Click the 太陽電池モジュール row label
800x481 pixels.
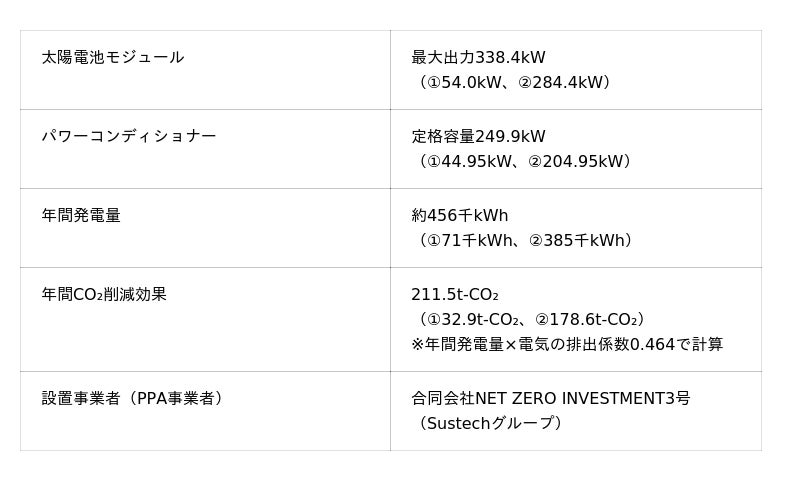tap(113, 58)
